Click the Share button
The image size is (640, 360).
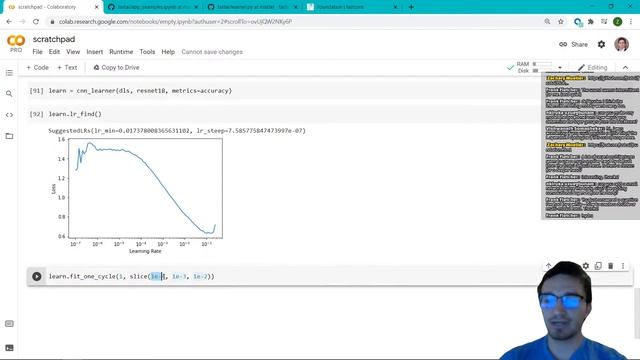(573, 44)
